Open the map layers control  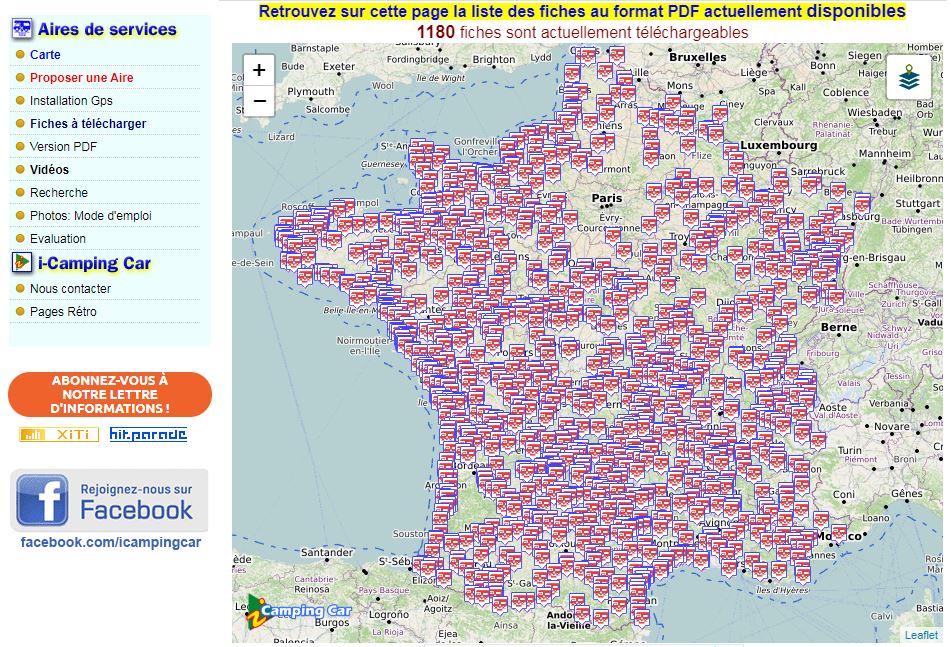(x=908, y=77)
